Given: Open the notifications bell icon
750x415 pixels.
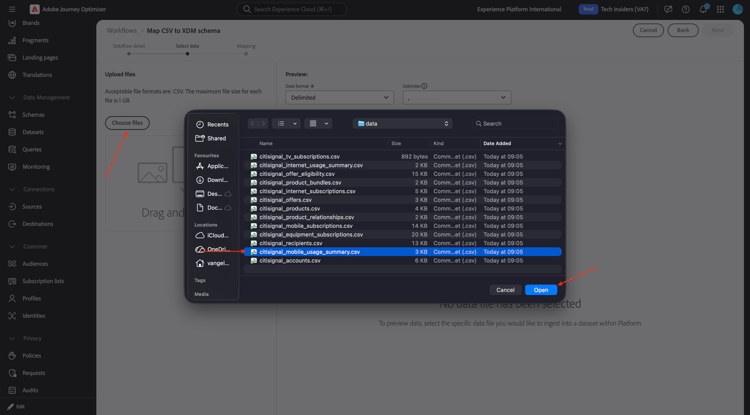Looking at the screenshot, I should [x=703, y=9].
